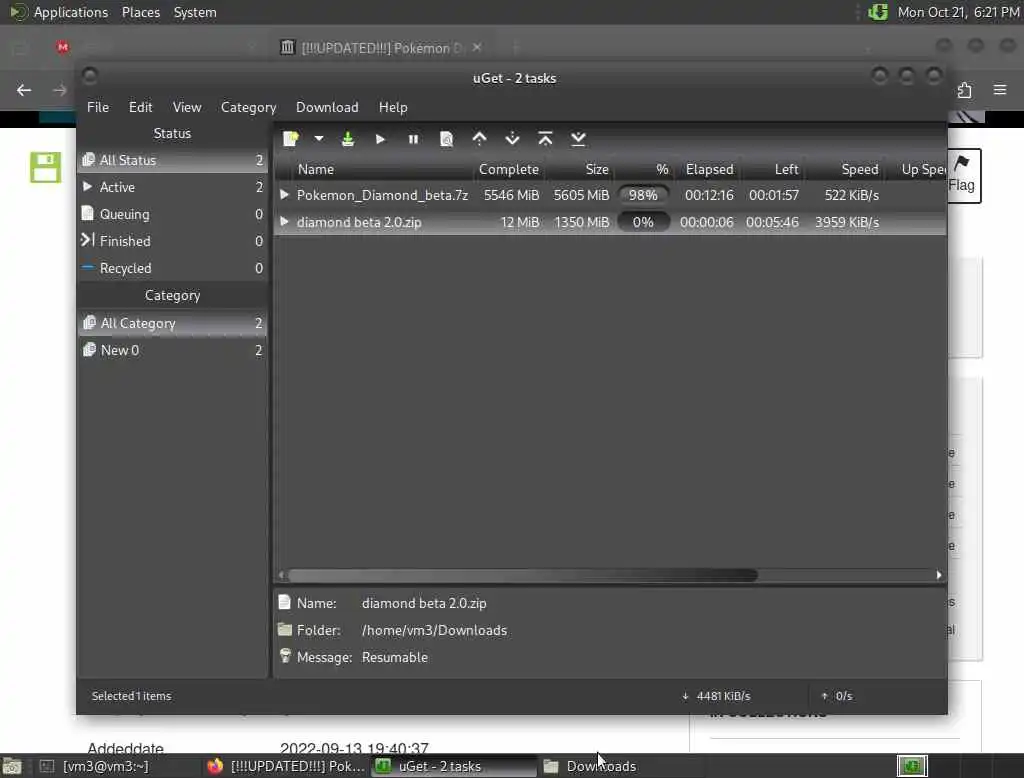Click the Elapsed column header
Viewport: 1024px width, 778px height.
[709, 169]
